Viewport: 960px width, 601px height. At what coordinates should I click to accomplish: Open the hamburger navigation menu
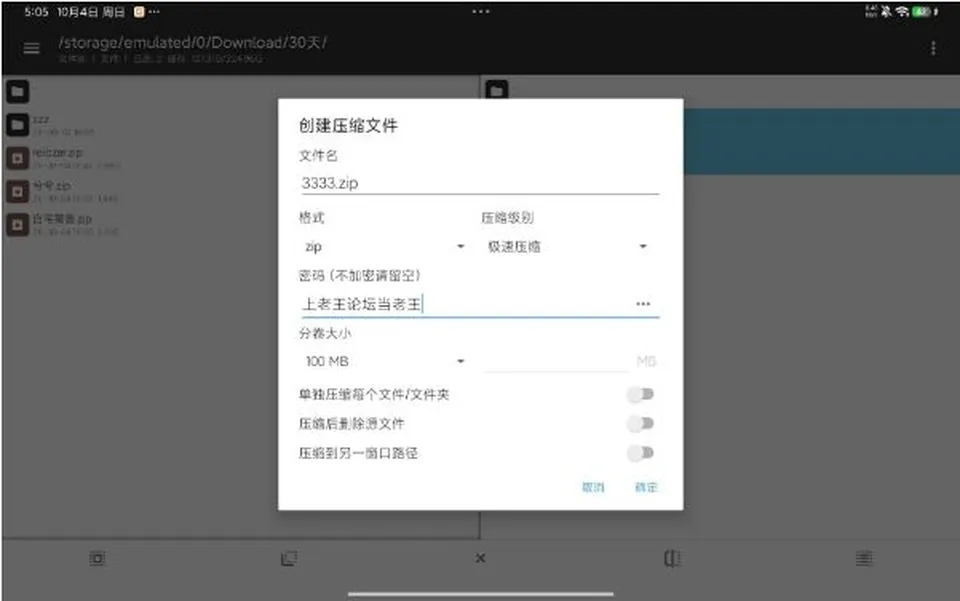pos(31,48)
